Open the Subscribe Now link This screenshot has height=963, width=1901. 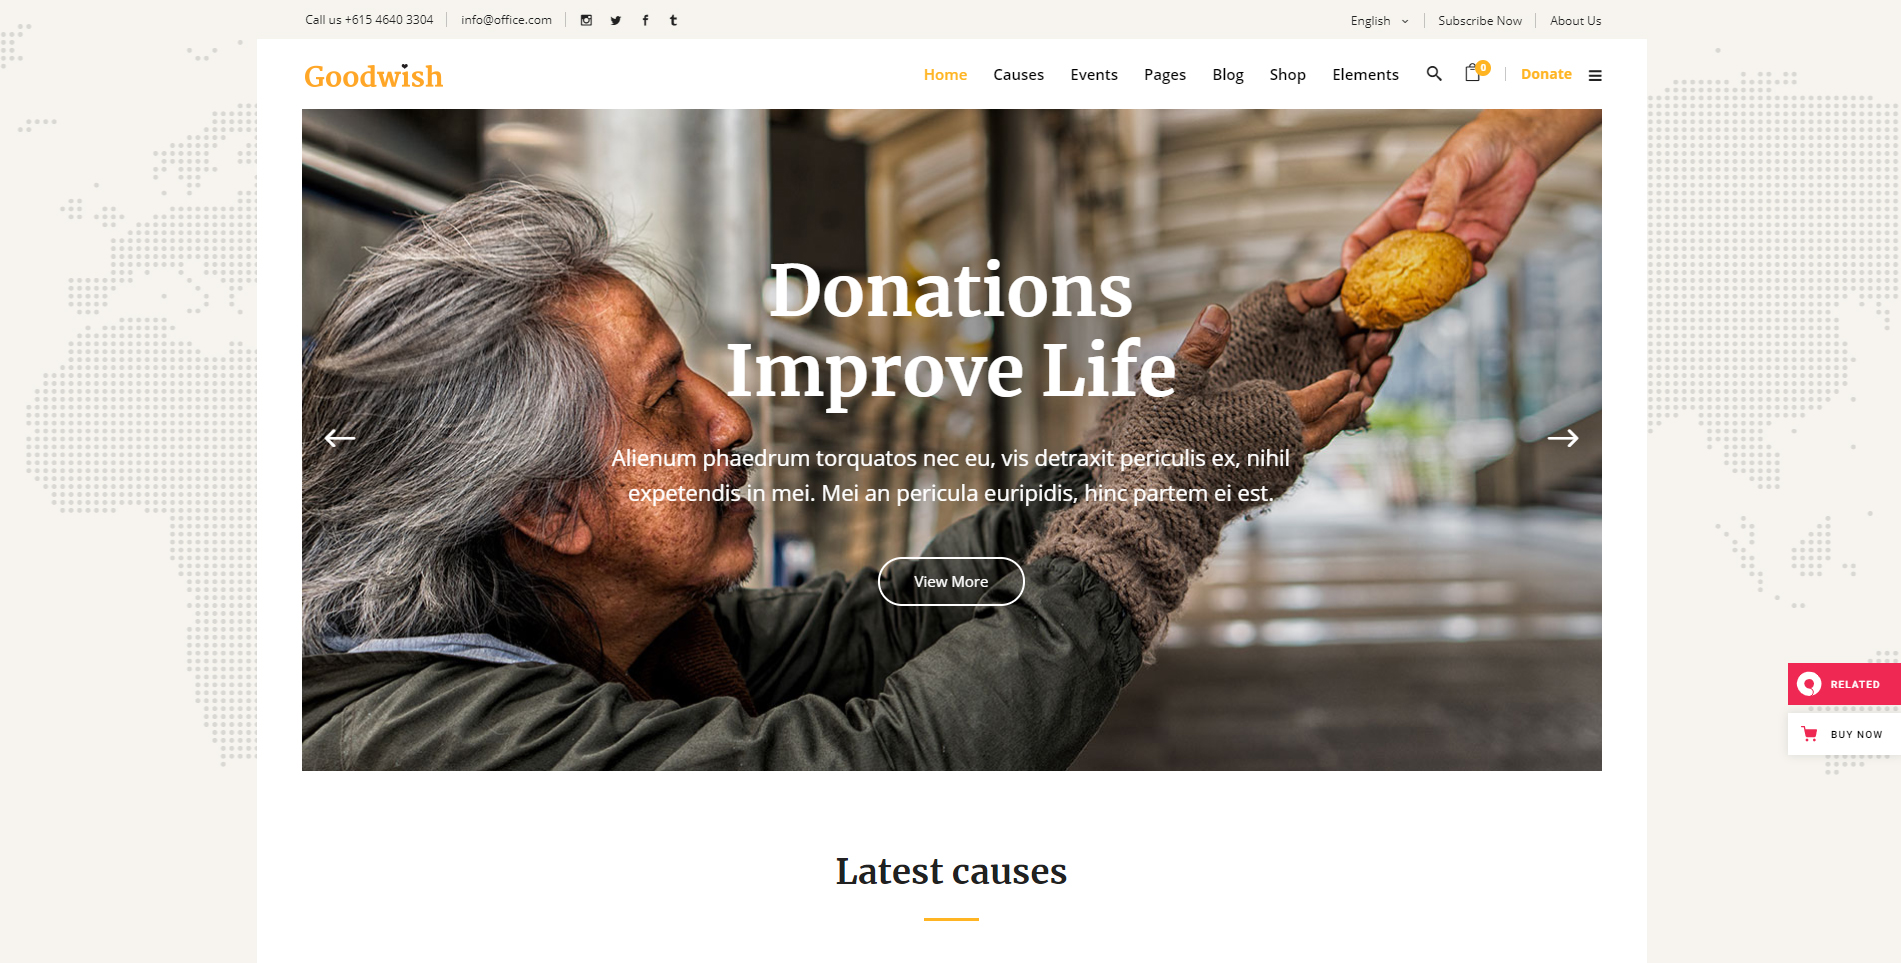pos(1480,21)
